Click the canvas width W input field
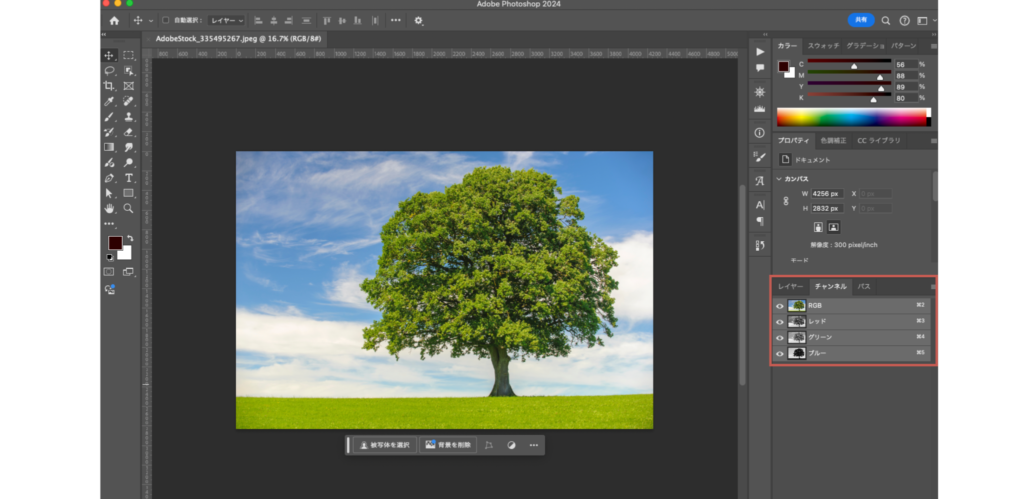Viewport: 1024px width, 499px height. tap(828, 193)
